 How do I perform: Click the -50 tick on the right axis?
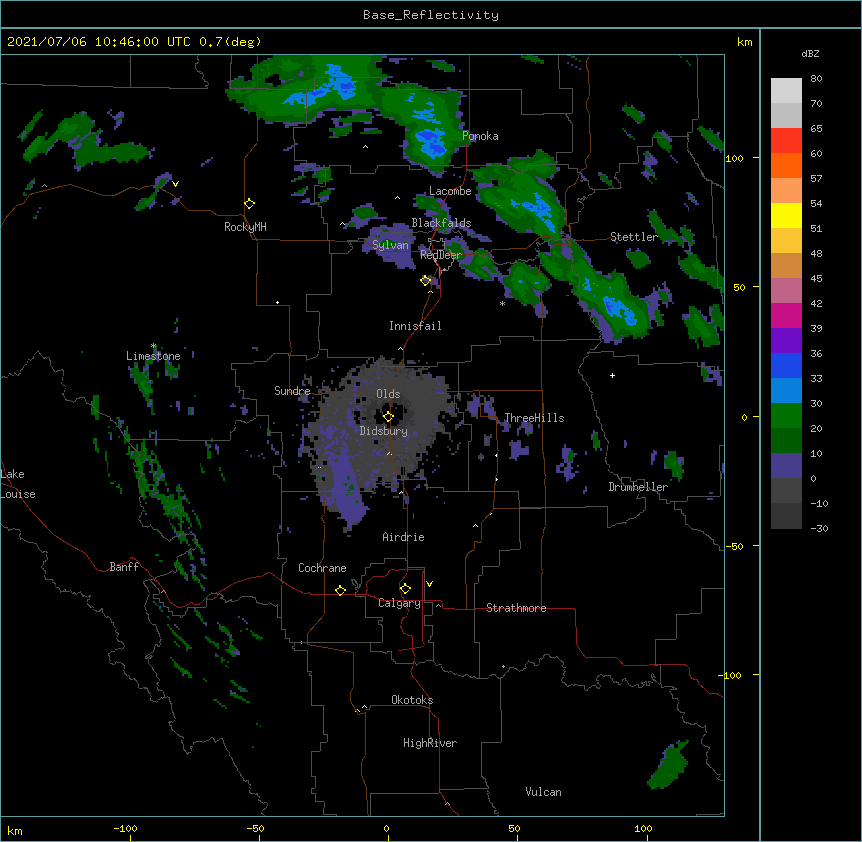[734, 546]
